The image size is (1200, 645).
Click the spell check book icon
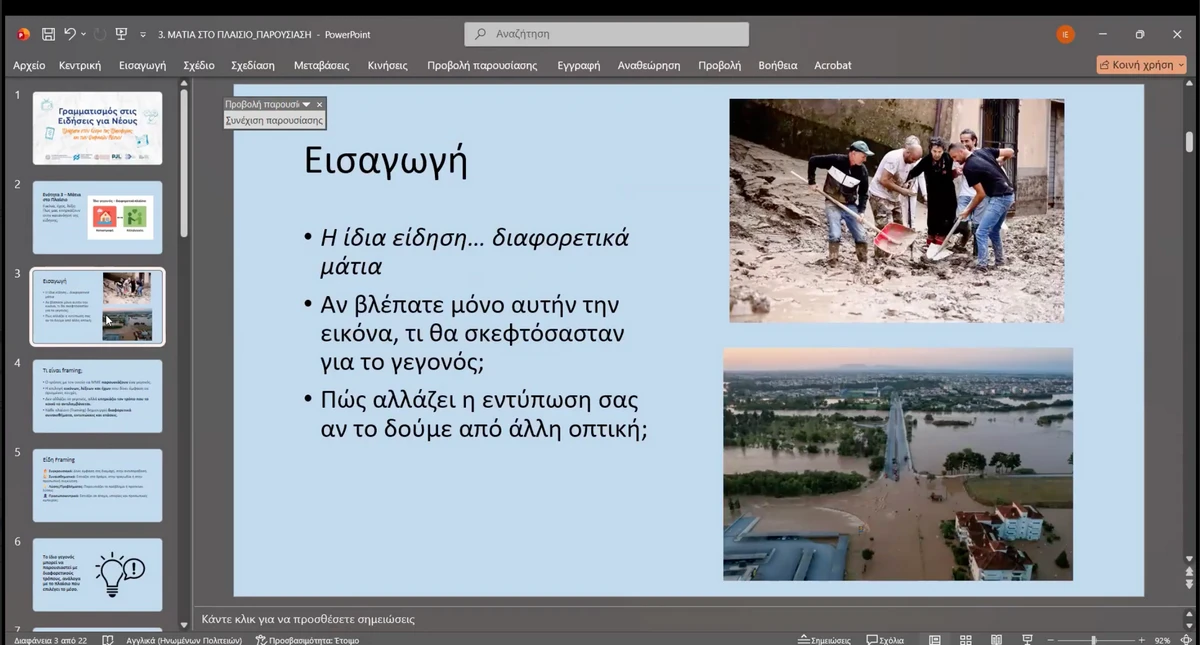click(108, 640)
